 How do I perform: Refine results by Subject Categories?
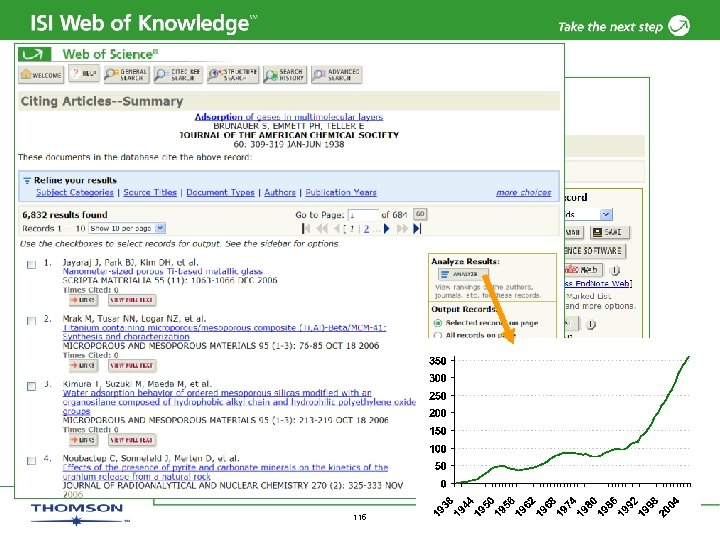(x=74, y=192)
